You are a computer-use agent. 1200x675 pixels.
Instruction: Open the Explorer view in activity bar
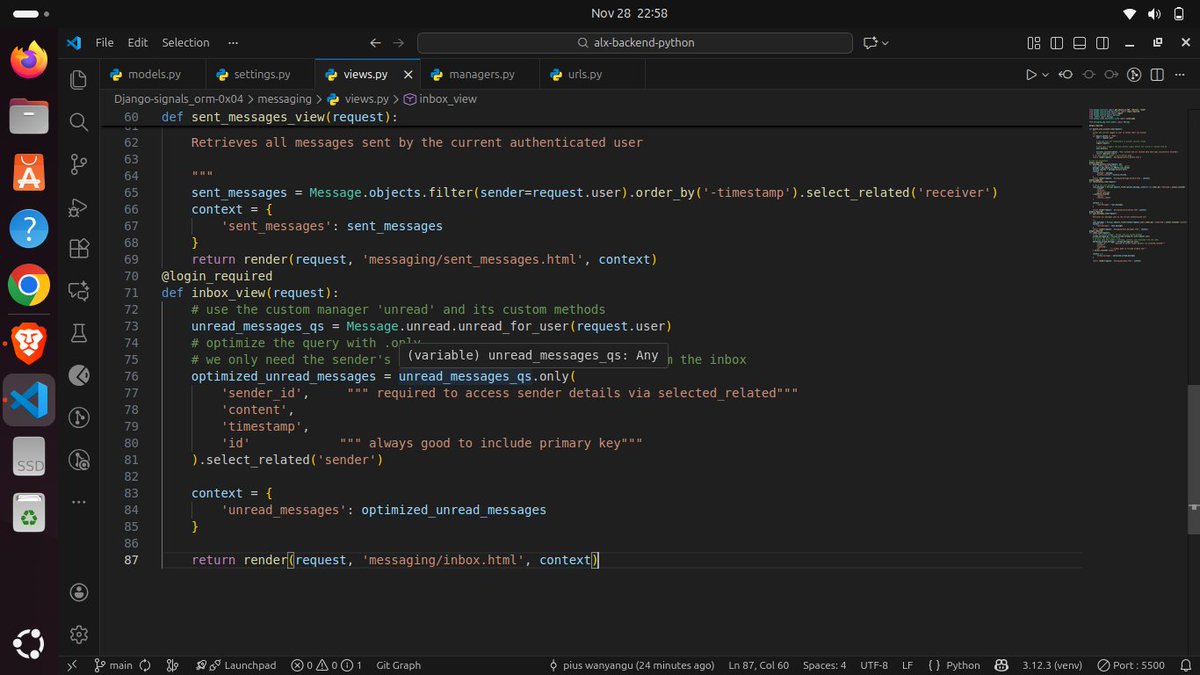(x=79, y=80)
